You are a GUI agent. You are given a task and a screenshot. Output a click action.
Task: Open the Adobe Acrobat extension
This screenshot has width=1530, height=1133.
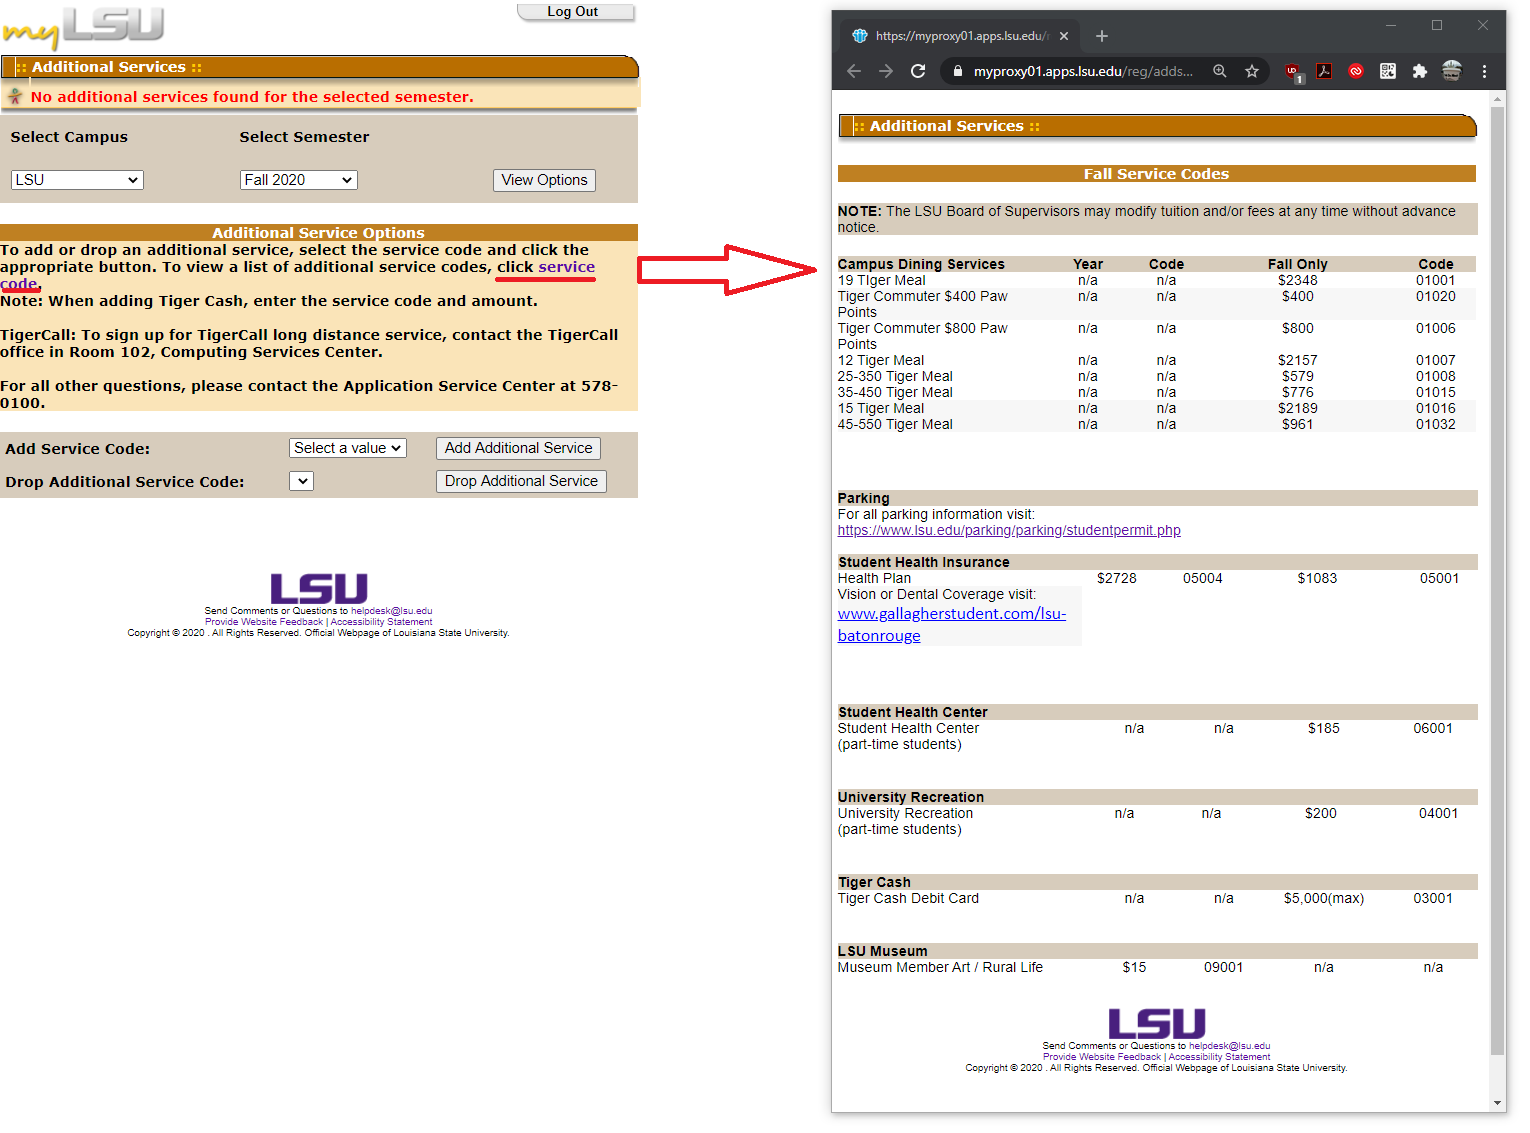(x=1324, y=71)
